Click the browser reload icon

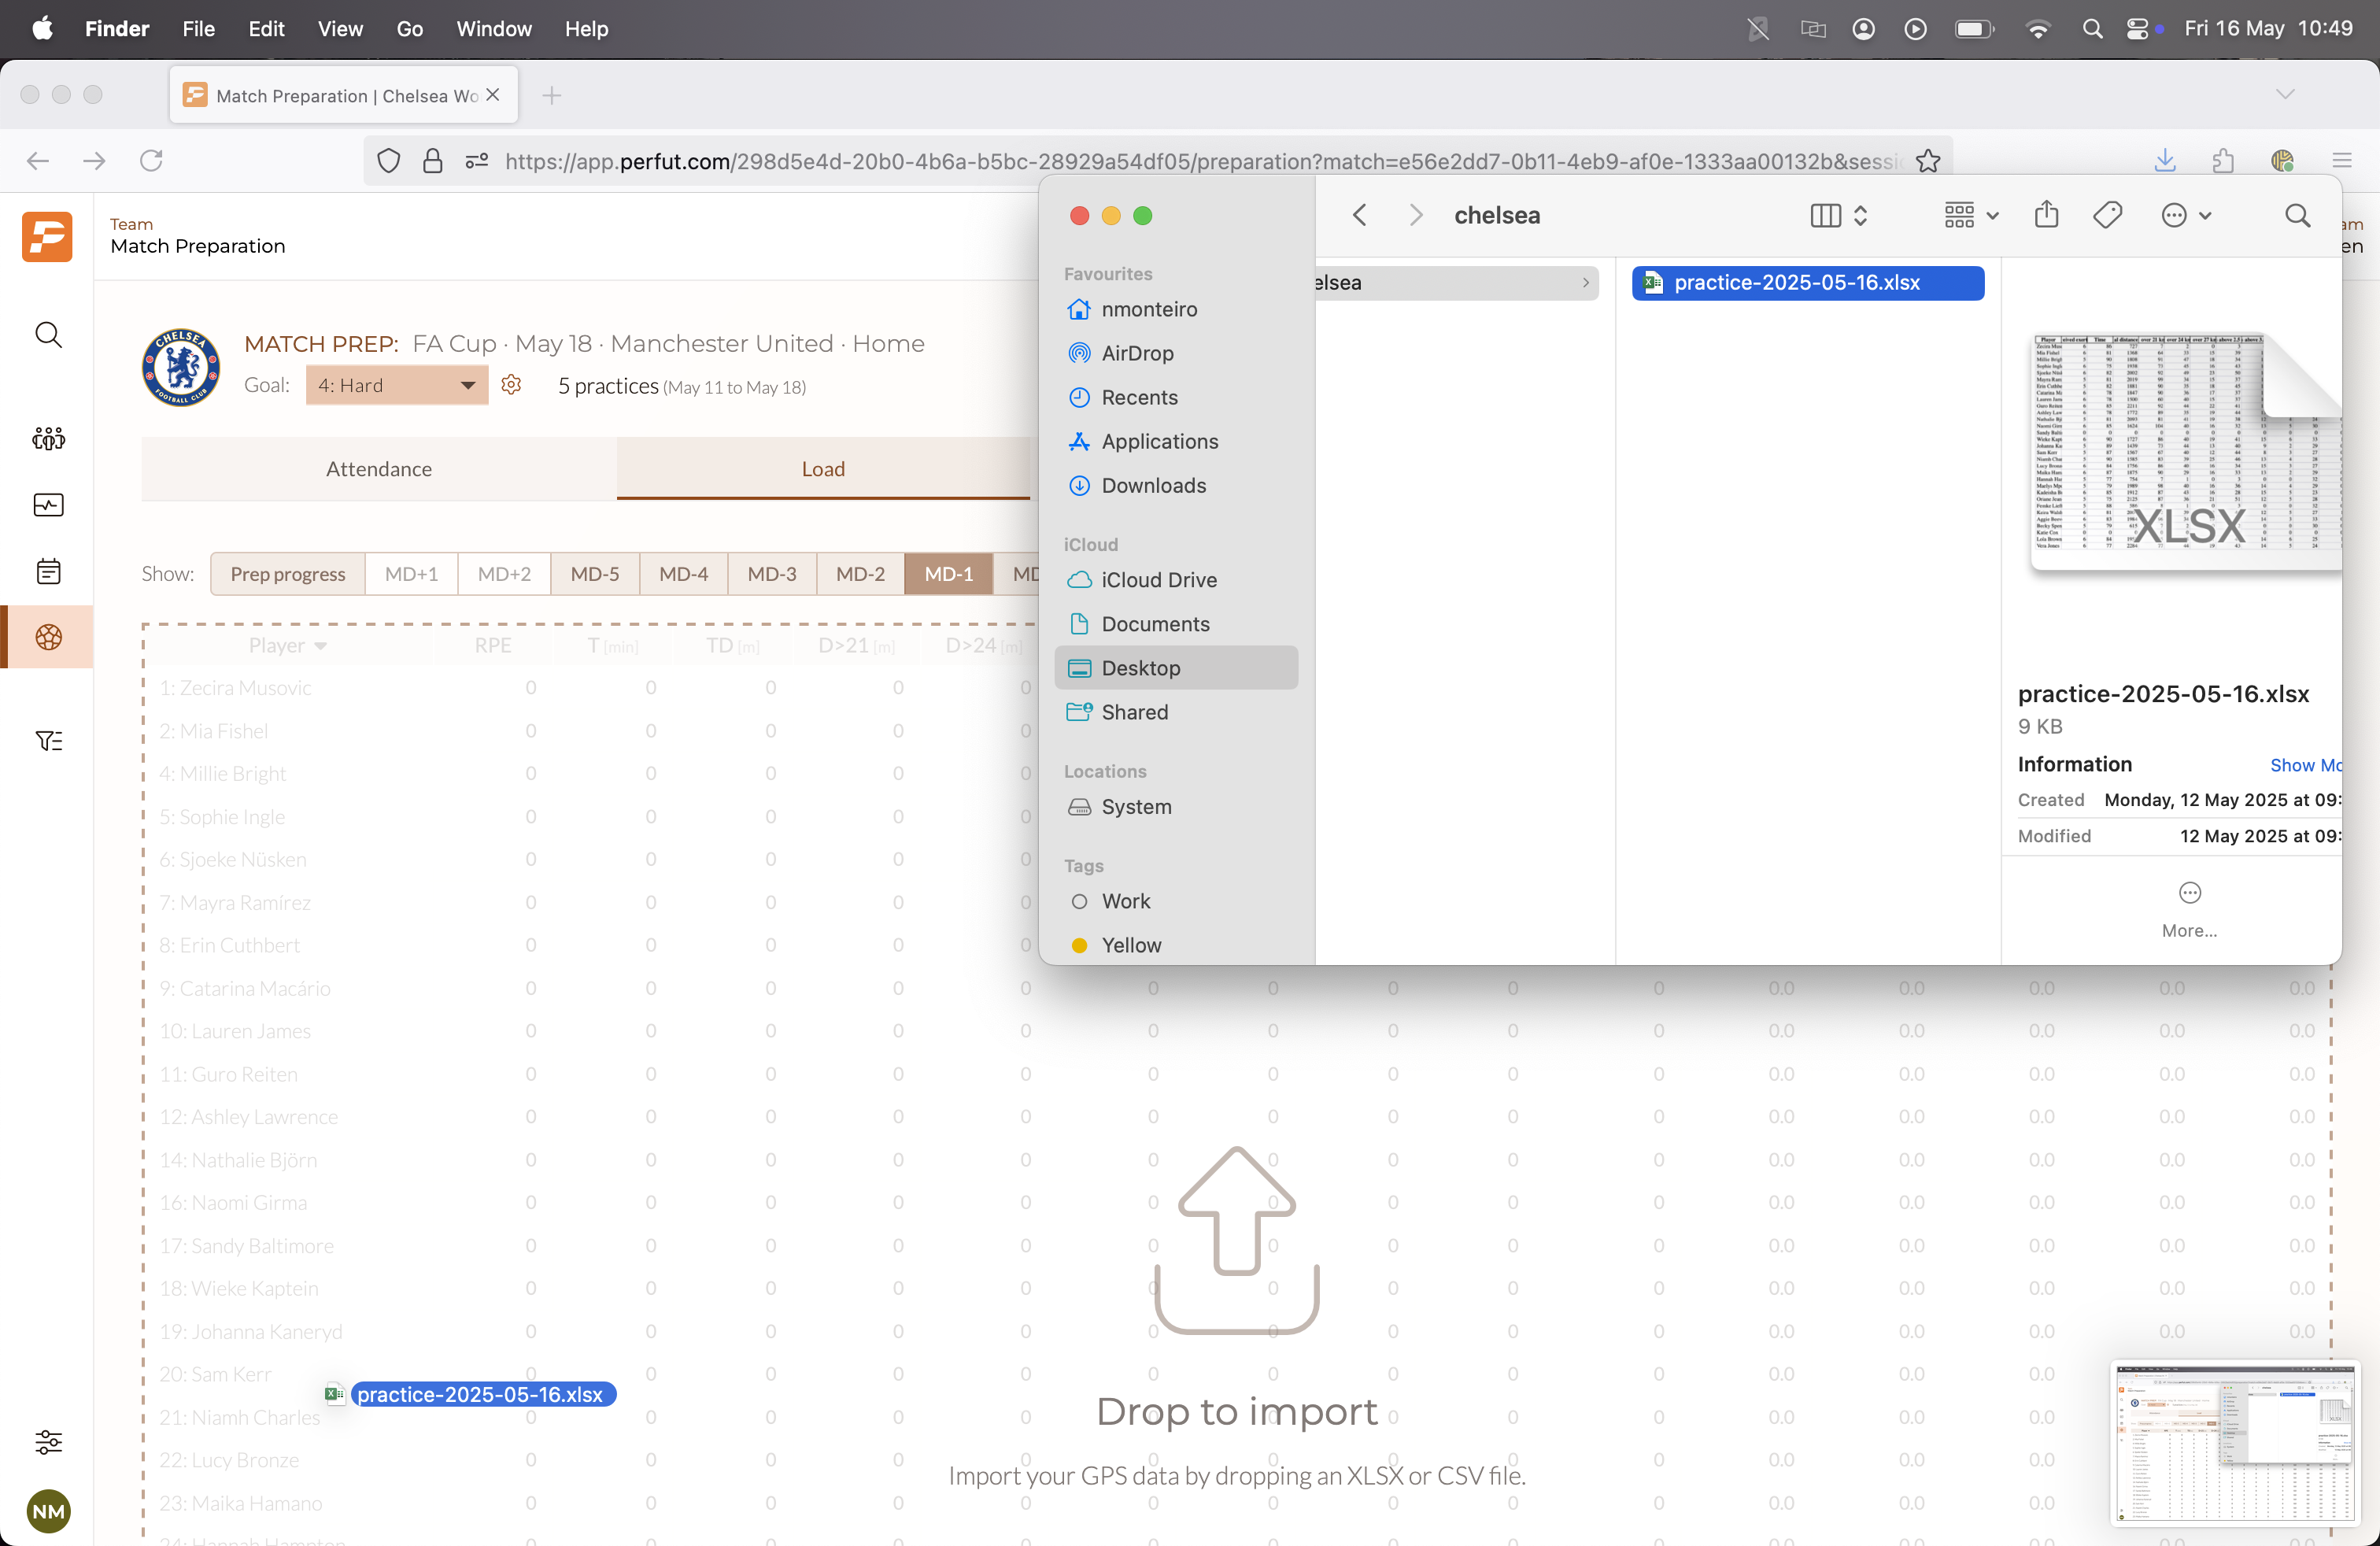151,160
